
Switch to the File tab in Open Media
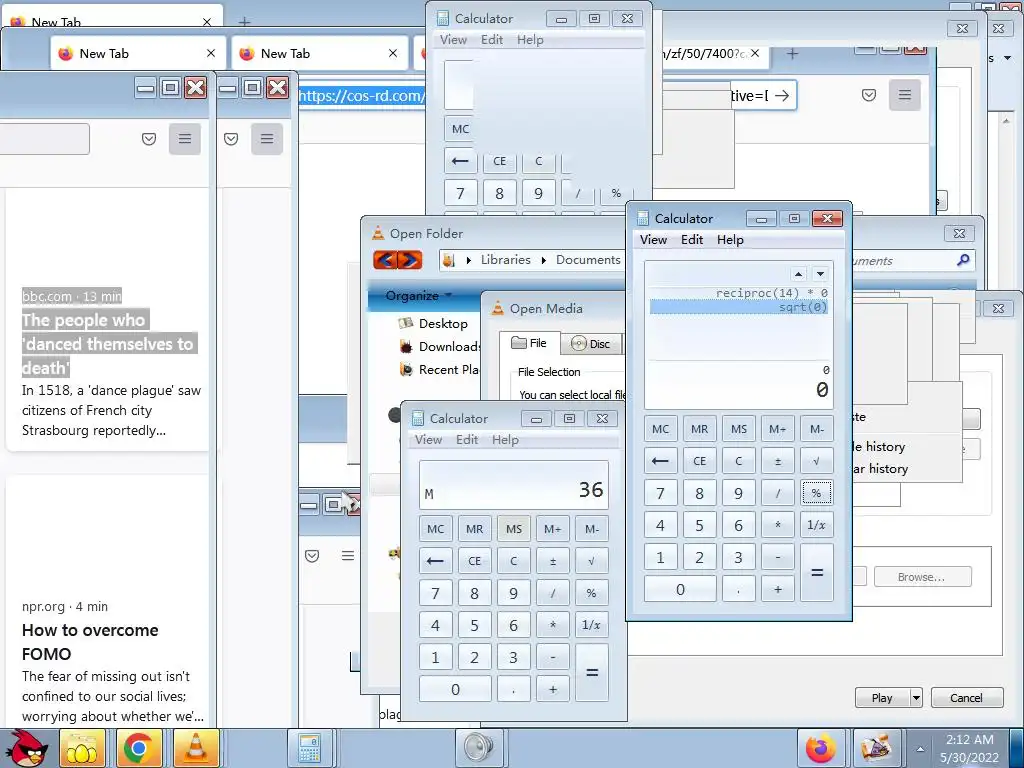[530, 343]
